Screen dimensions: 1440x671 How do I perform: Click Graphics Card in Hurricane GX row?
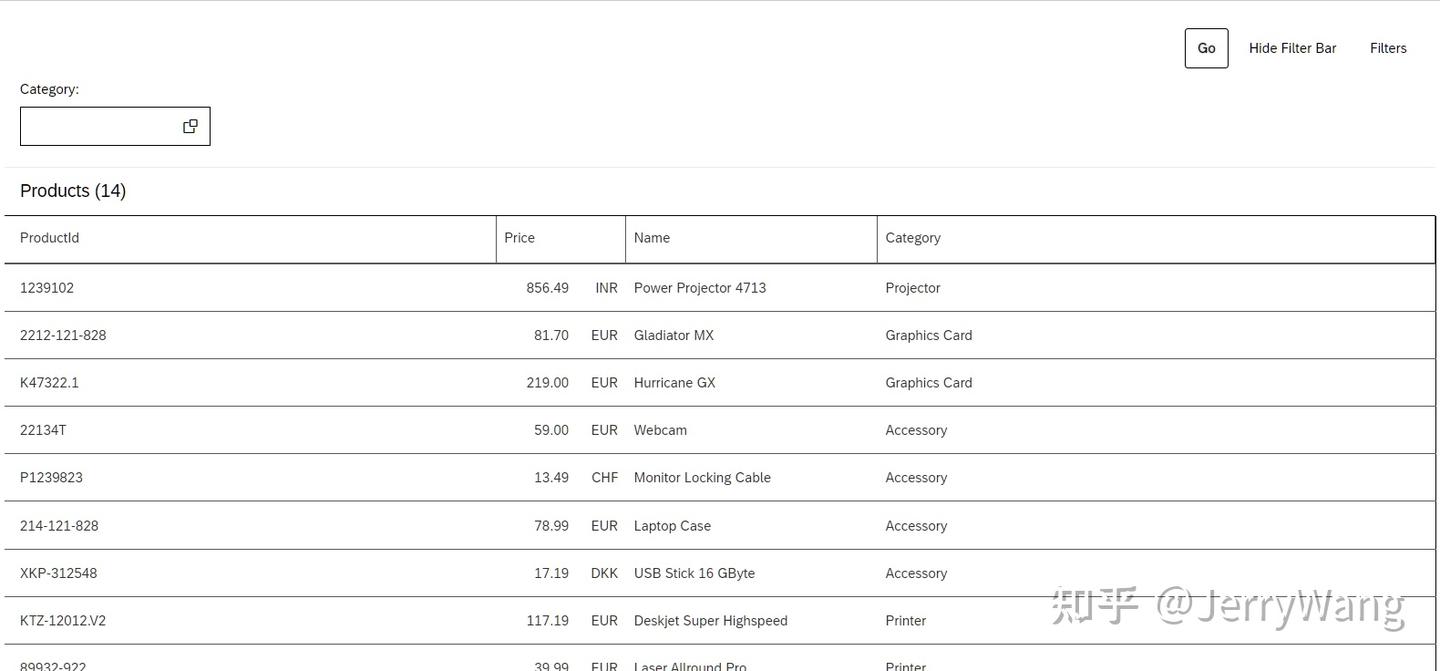[x=928, y=383]
